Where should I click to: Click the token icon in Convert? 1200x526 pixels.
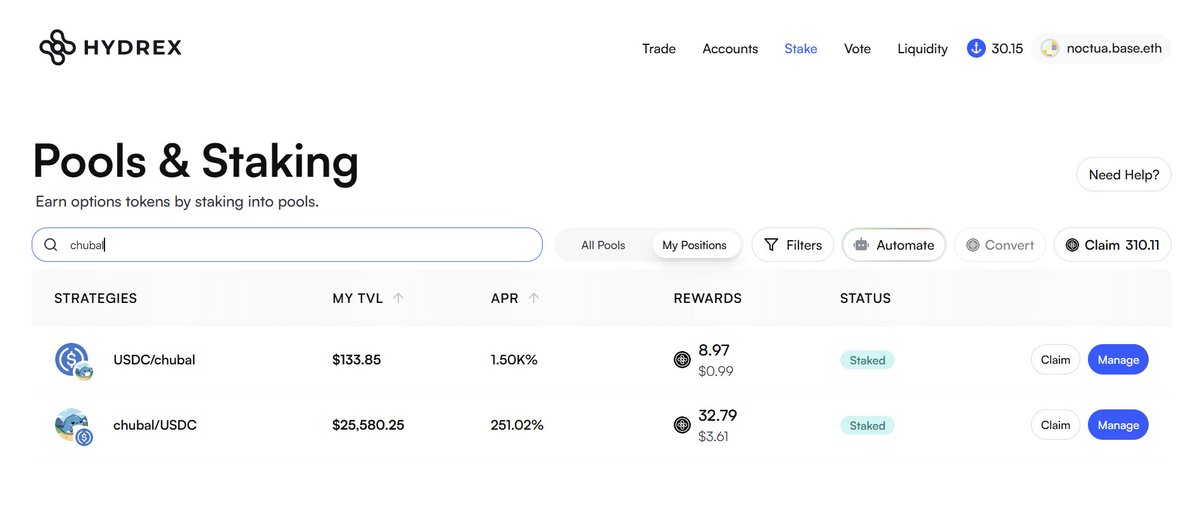(x=972, y=245)
